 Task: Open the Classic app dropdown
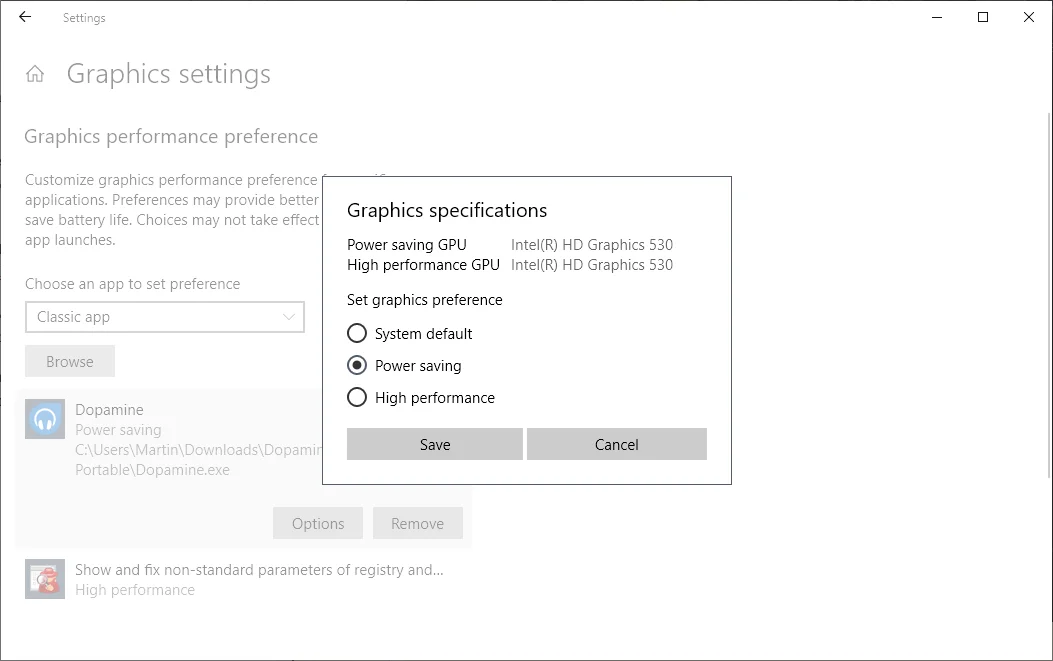(x=150, y=317)
